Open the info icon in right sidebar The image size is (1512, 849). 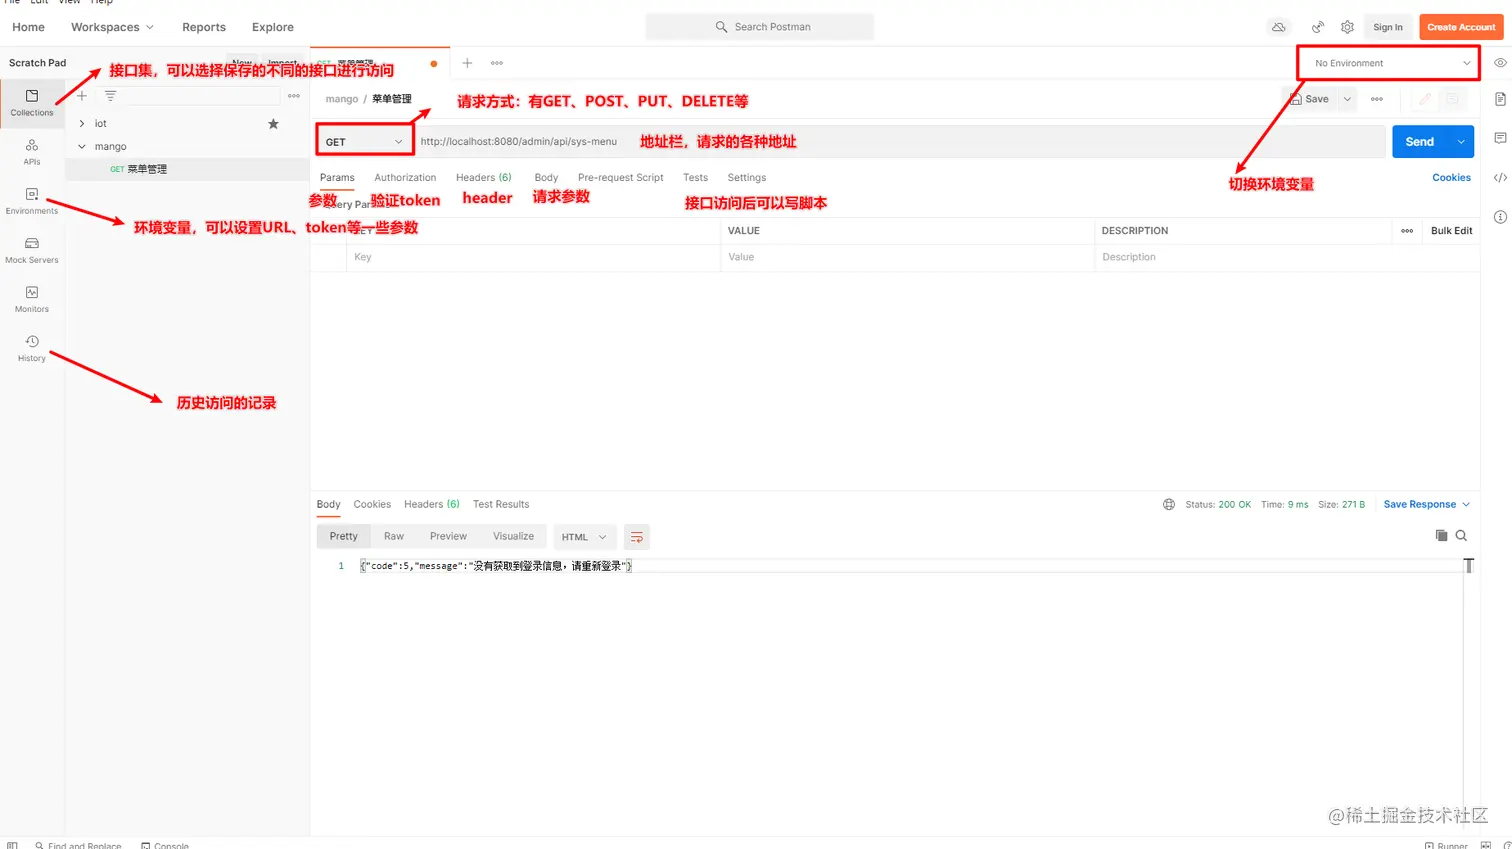(1500, 217)
